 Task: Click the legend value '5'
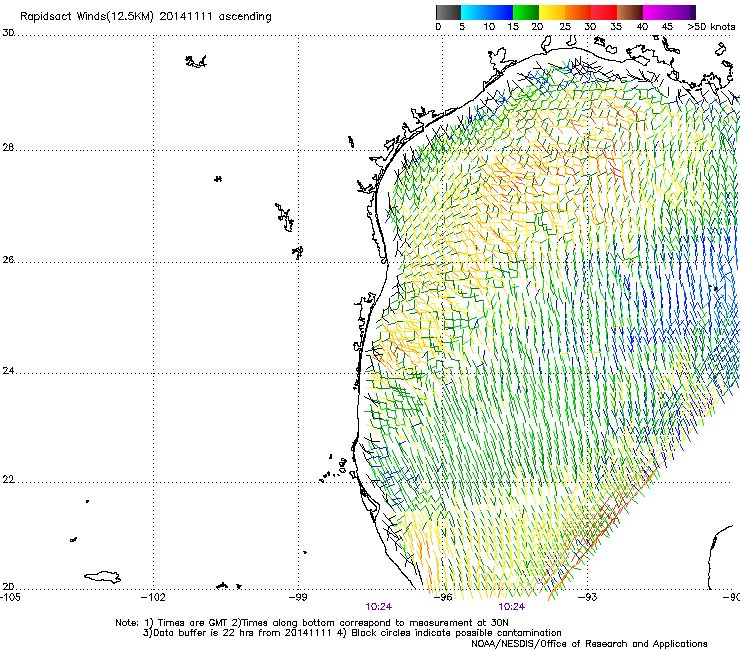pyautogui.click(x=462, y=27)
